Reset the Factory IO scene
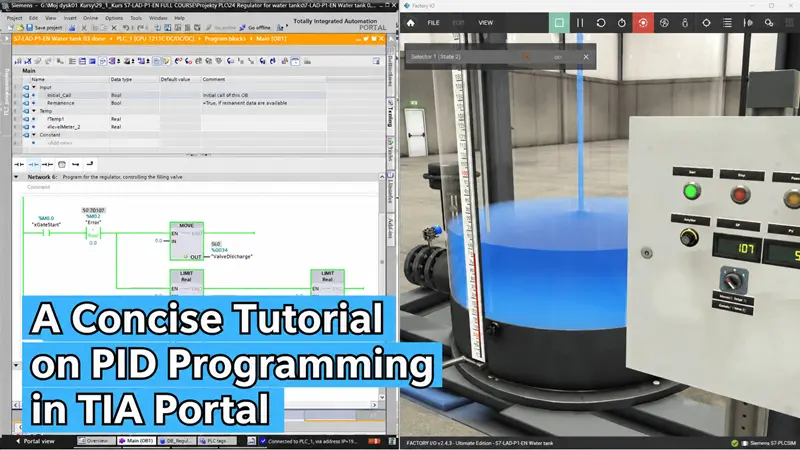The width and height of the screenshot is (800, 450). [x=601, y=23]
